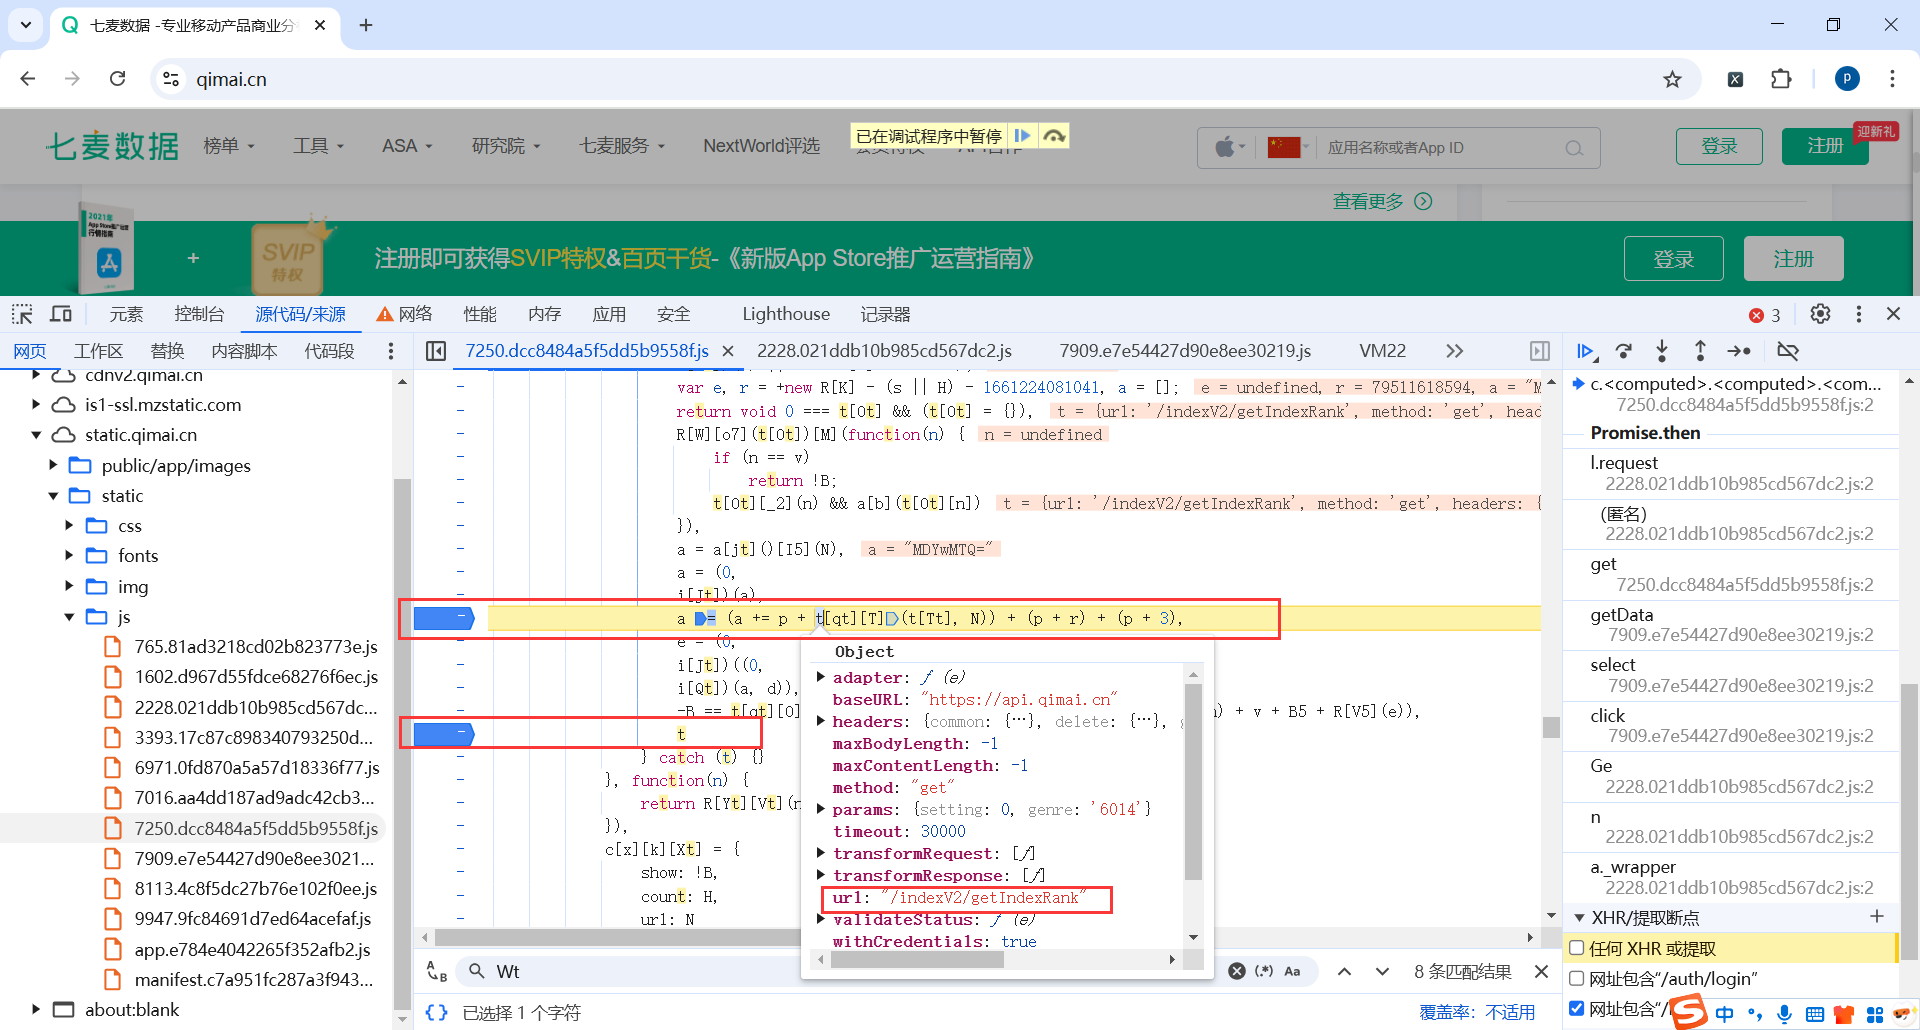Toggle the breakpoint marker beside the lone t line
This screenshot has height=1030, width=1920.
[x=443, y=734]
